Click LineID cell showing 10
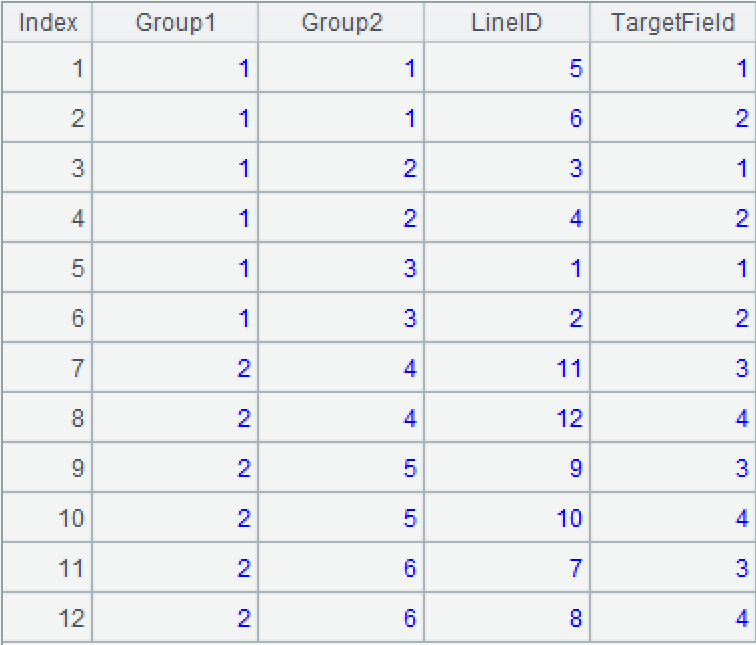The height and width of the screenshot is (645, 756). click(507, 518)
